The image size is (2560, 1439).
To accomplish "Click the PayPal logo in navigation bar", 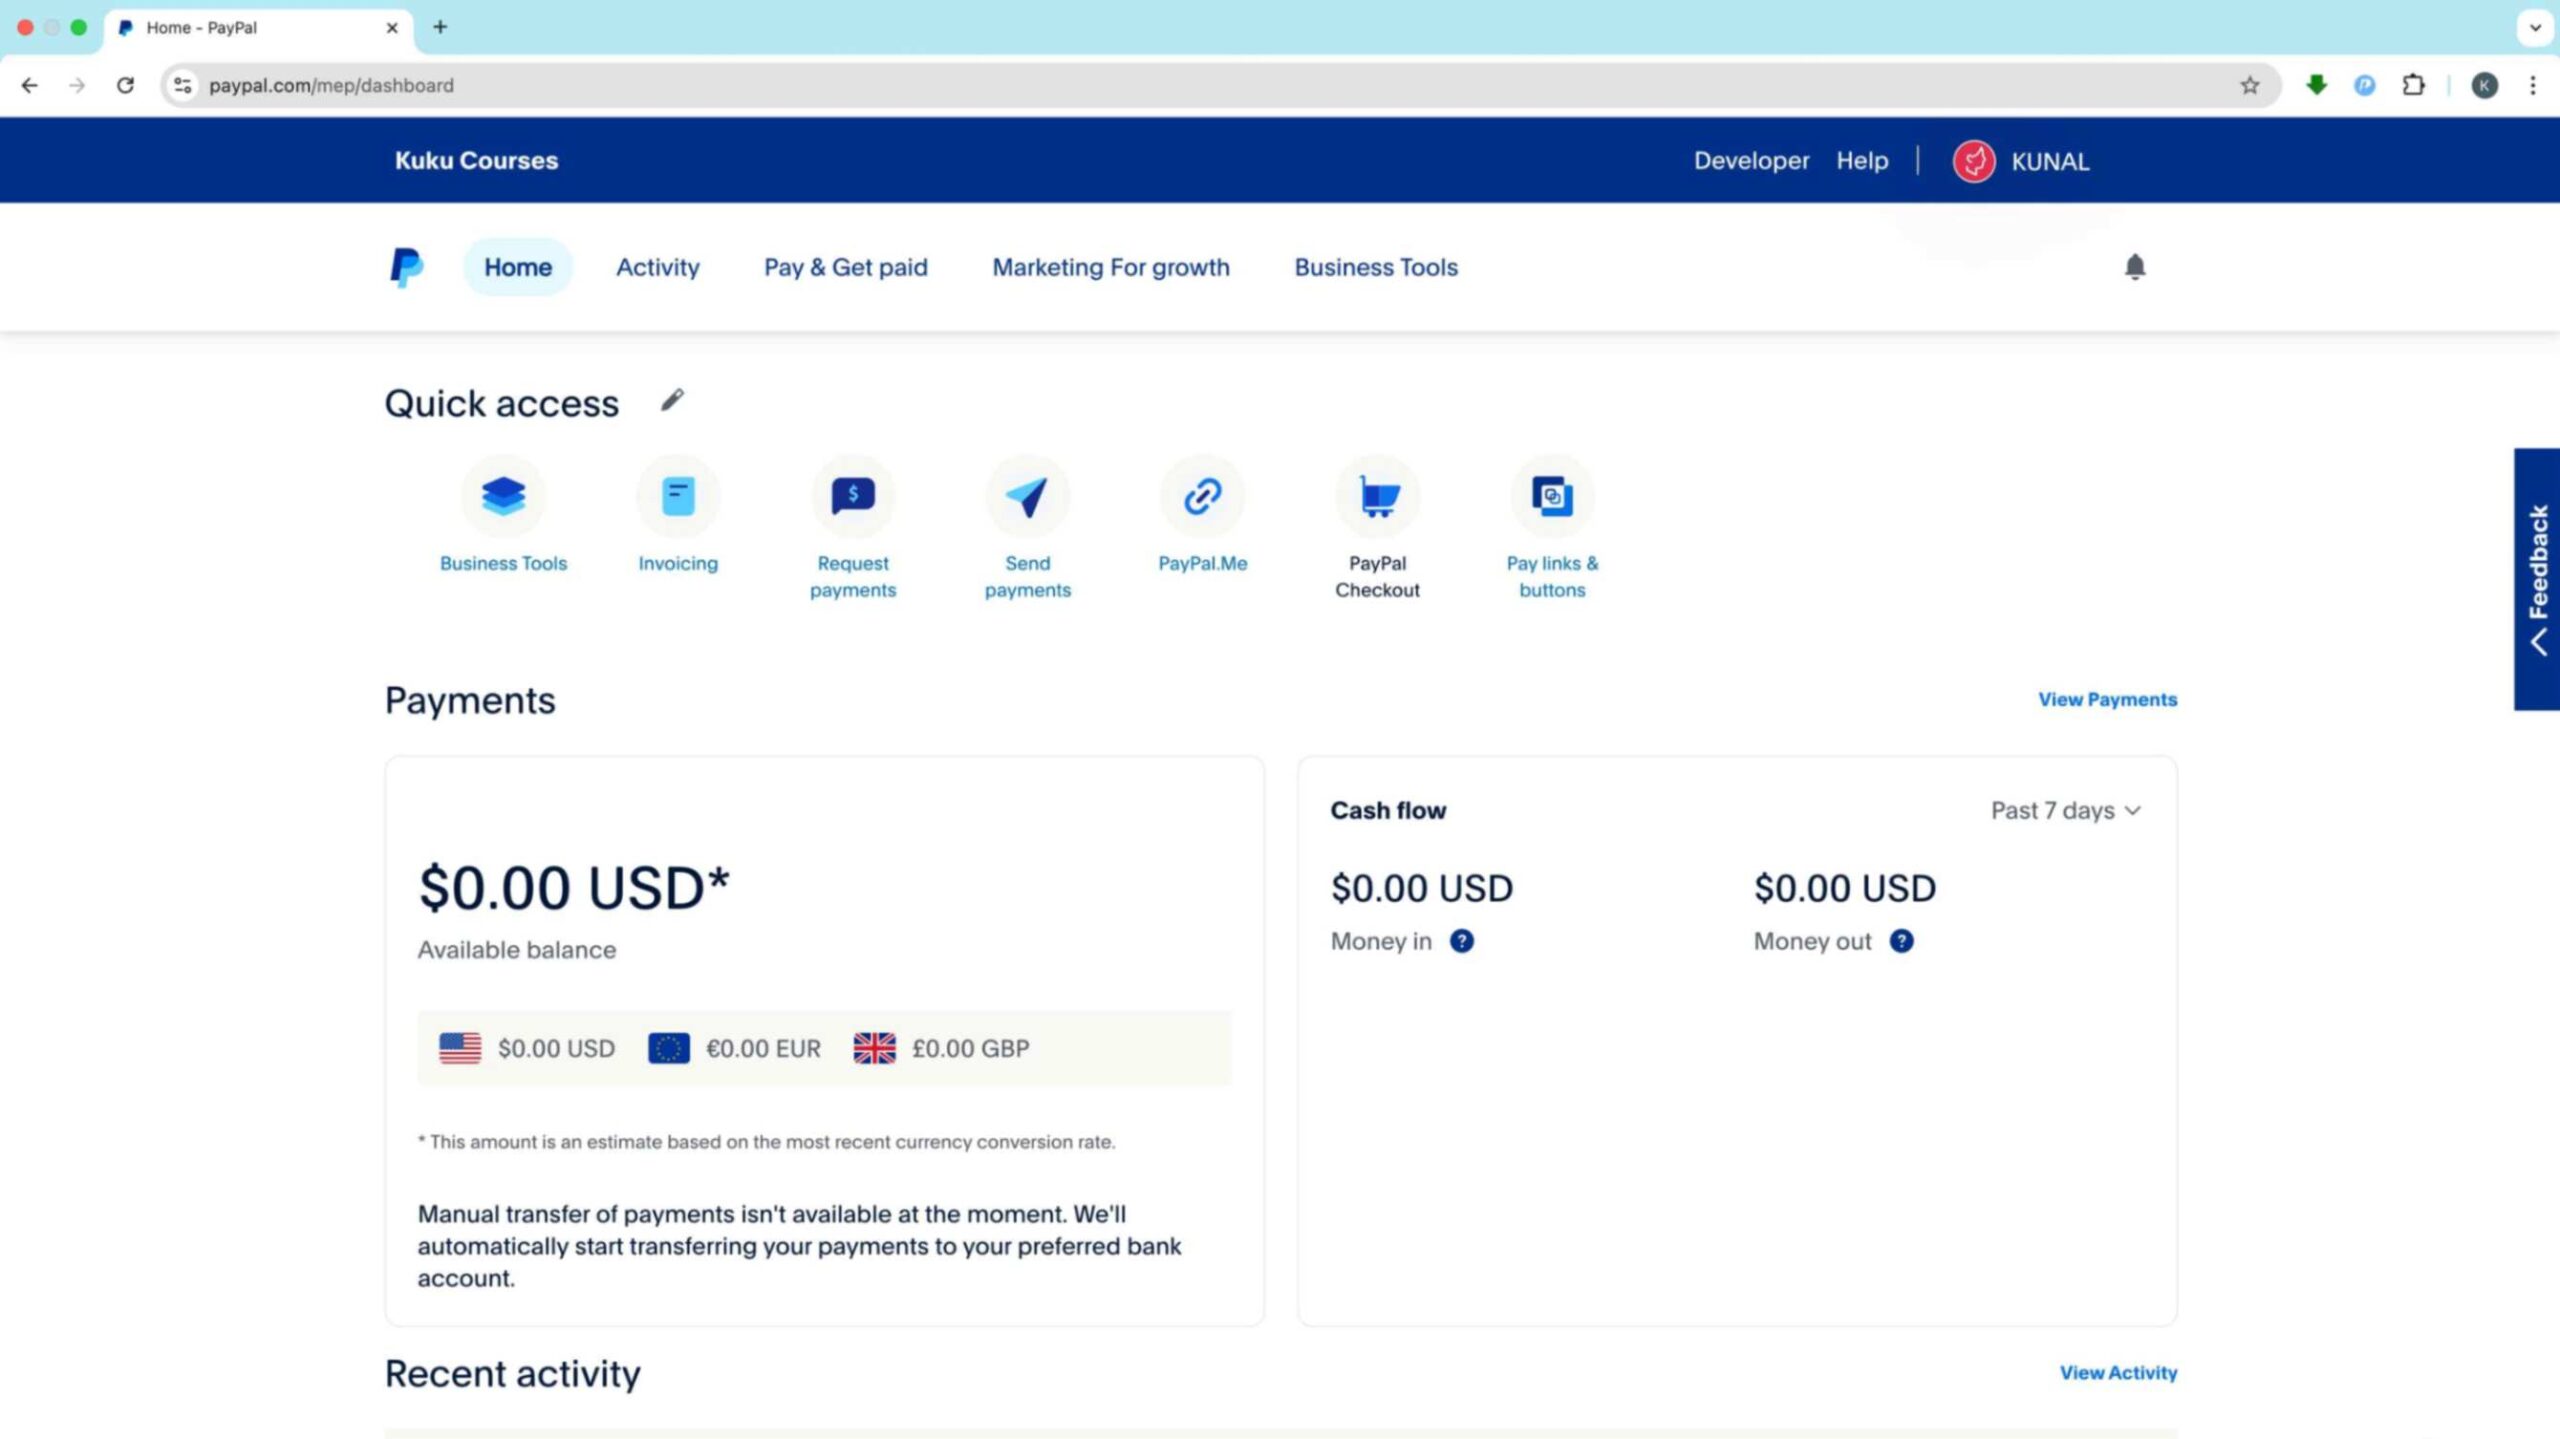I will pos(406,267).
